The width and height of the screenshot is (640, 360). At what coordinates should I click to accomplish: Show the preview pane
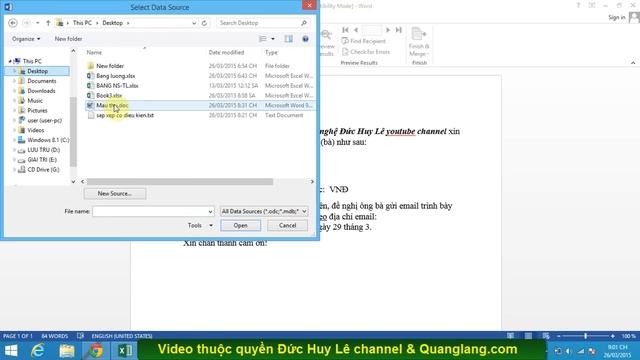[x=289, y=39]
